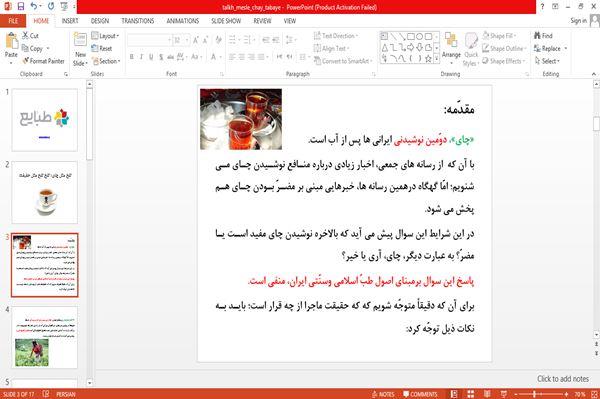
Task: Switch to the ANIMATIONS tab
Action: 183,21
